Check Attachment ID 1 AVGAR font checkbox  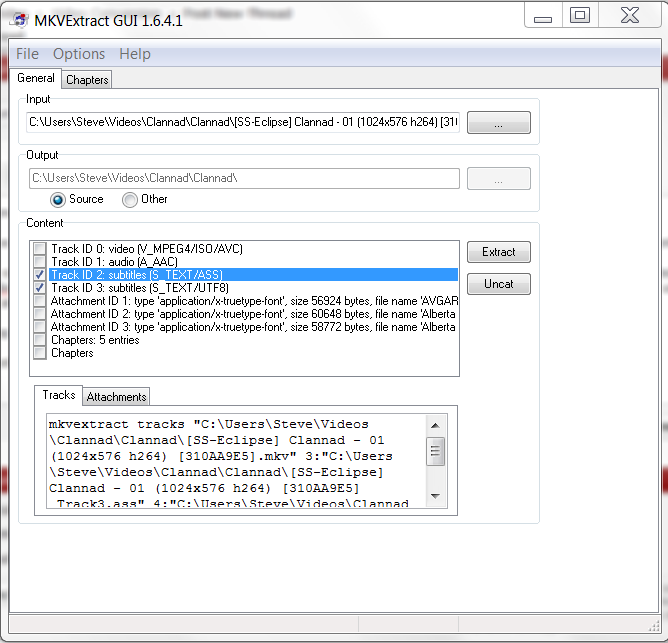pos(40,301)
